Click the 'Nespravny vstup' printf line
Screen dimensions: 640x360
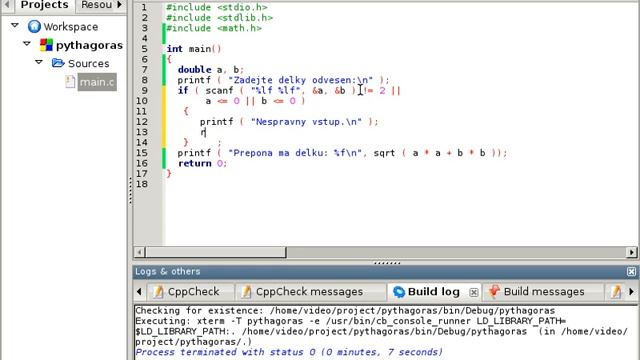pos(289,122)
